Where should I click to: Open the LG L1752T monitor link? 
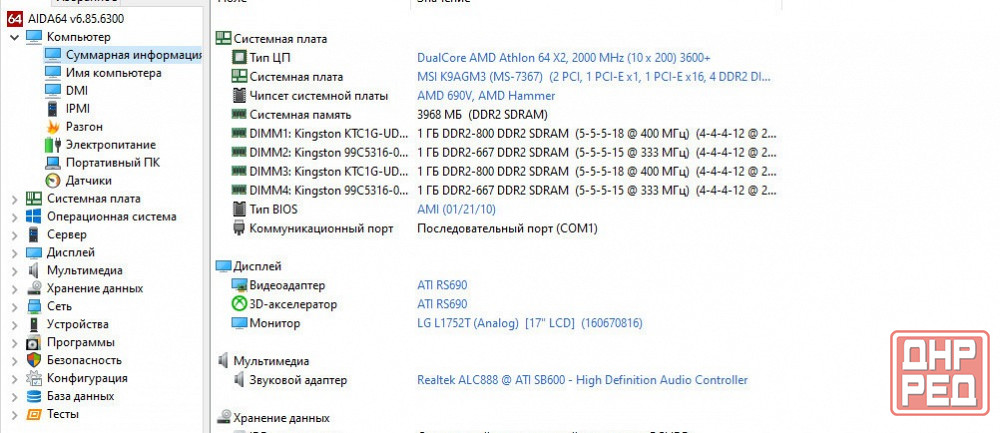[x=529, y=323]
